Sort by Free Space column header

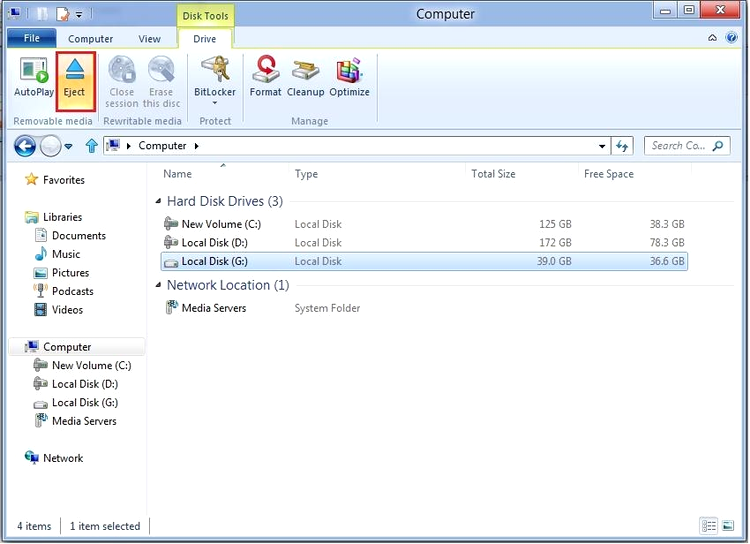point(608,174)
